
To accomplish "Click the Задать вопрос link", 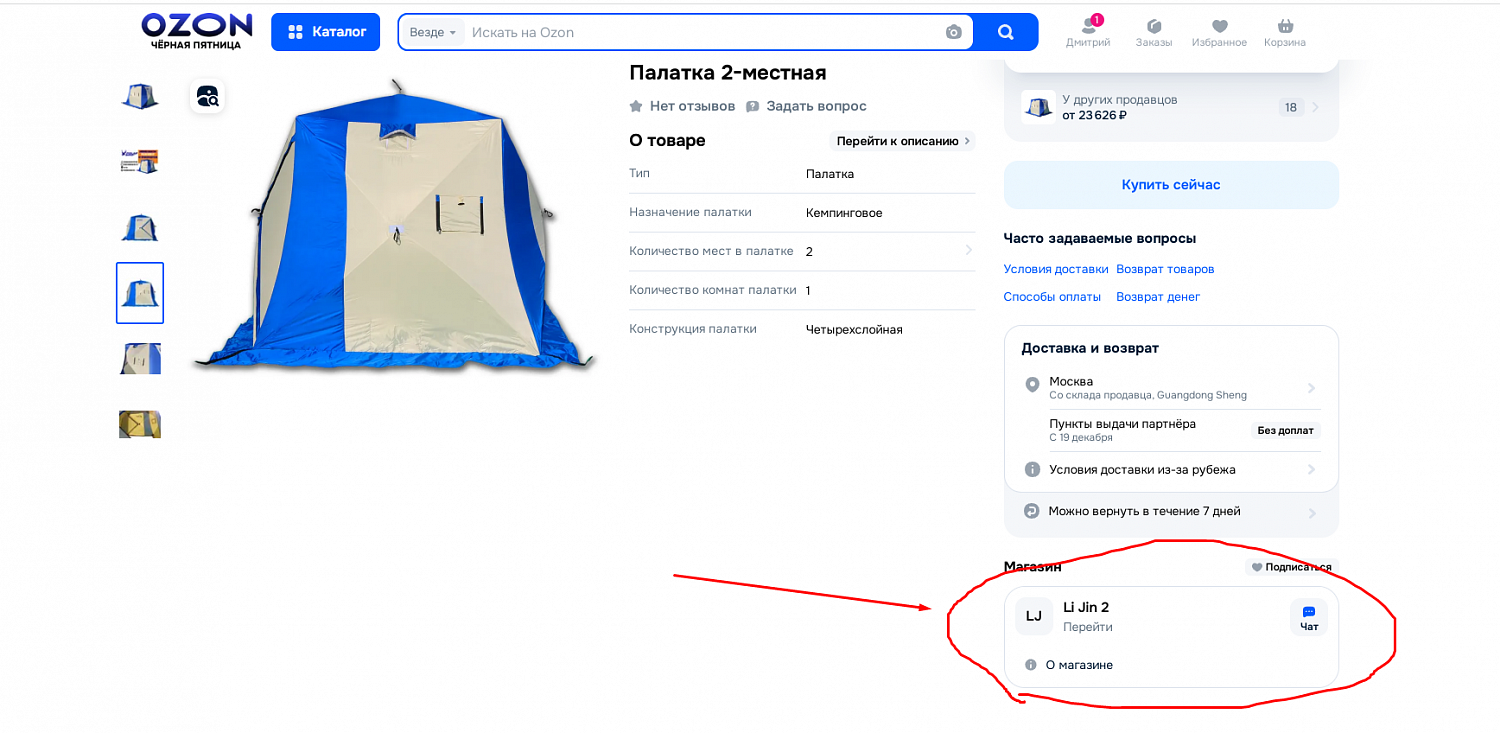I will tap(806, 106).
